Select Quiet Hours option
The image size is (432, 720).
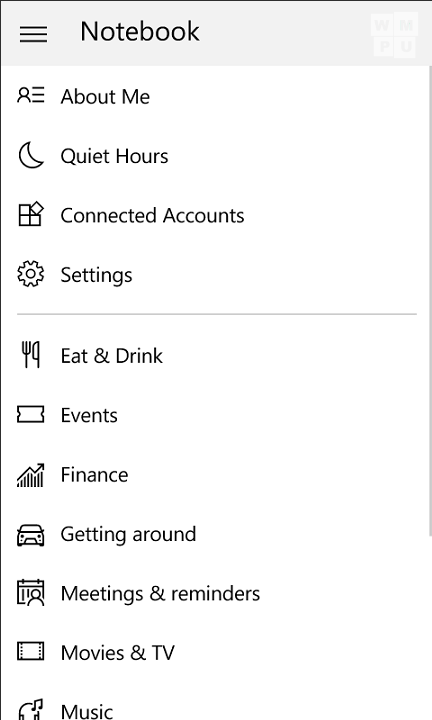pyautogui.click(x=114, y=156)
